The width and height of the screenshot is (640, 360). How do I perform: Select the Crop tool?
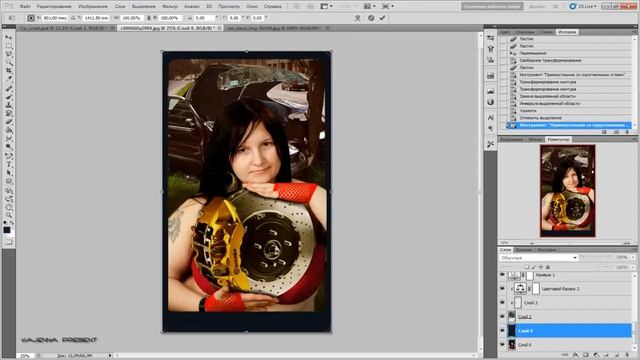pyautogui.click(x=9, y=71)
